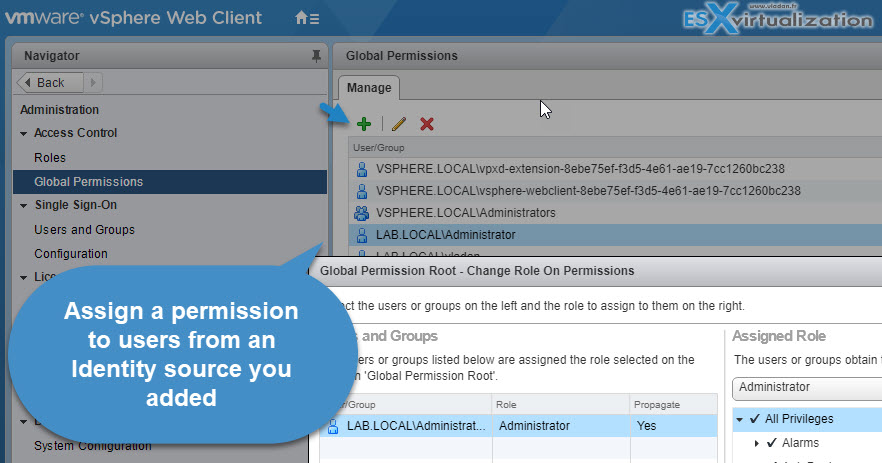Click user icon in dialog's LAB.LOCAL\Administrat... row

pos(333,426)
